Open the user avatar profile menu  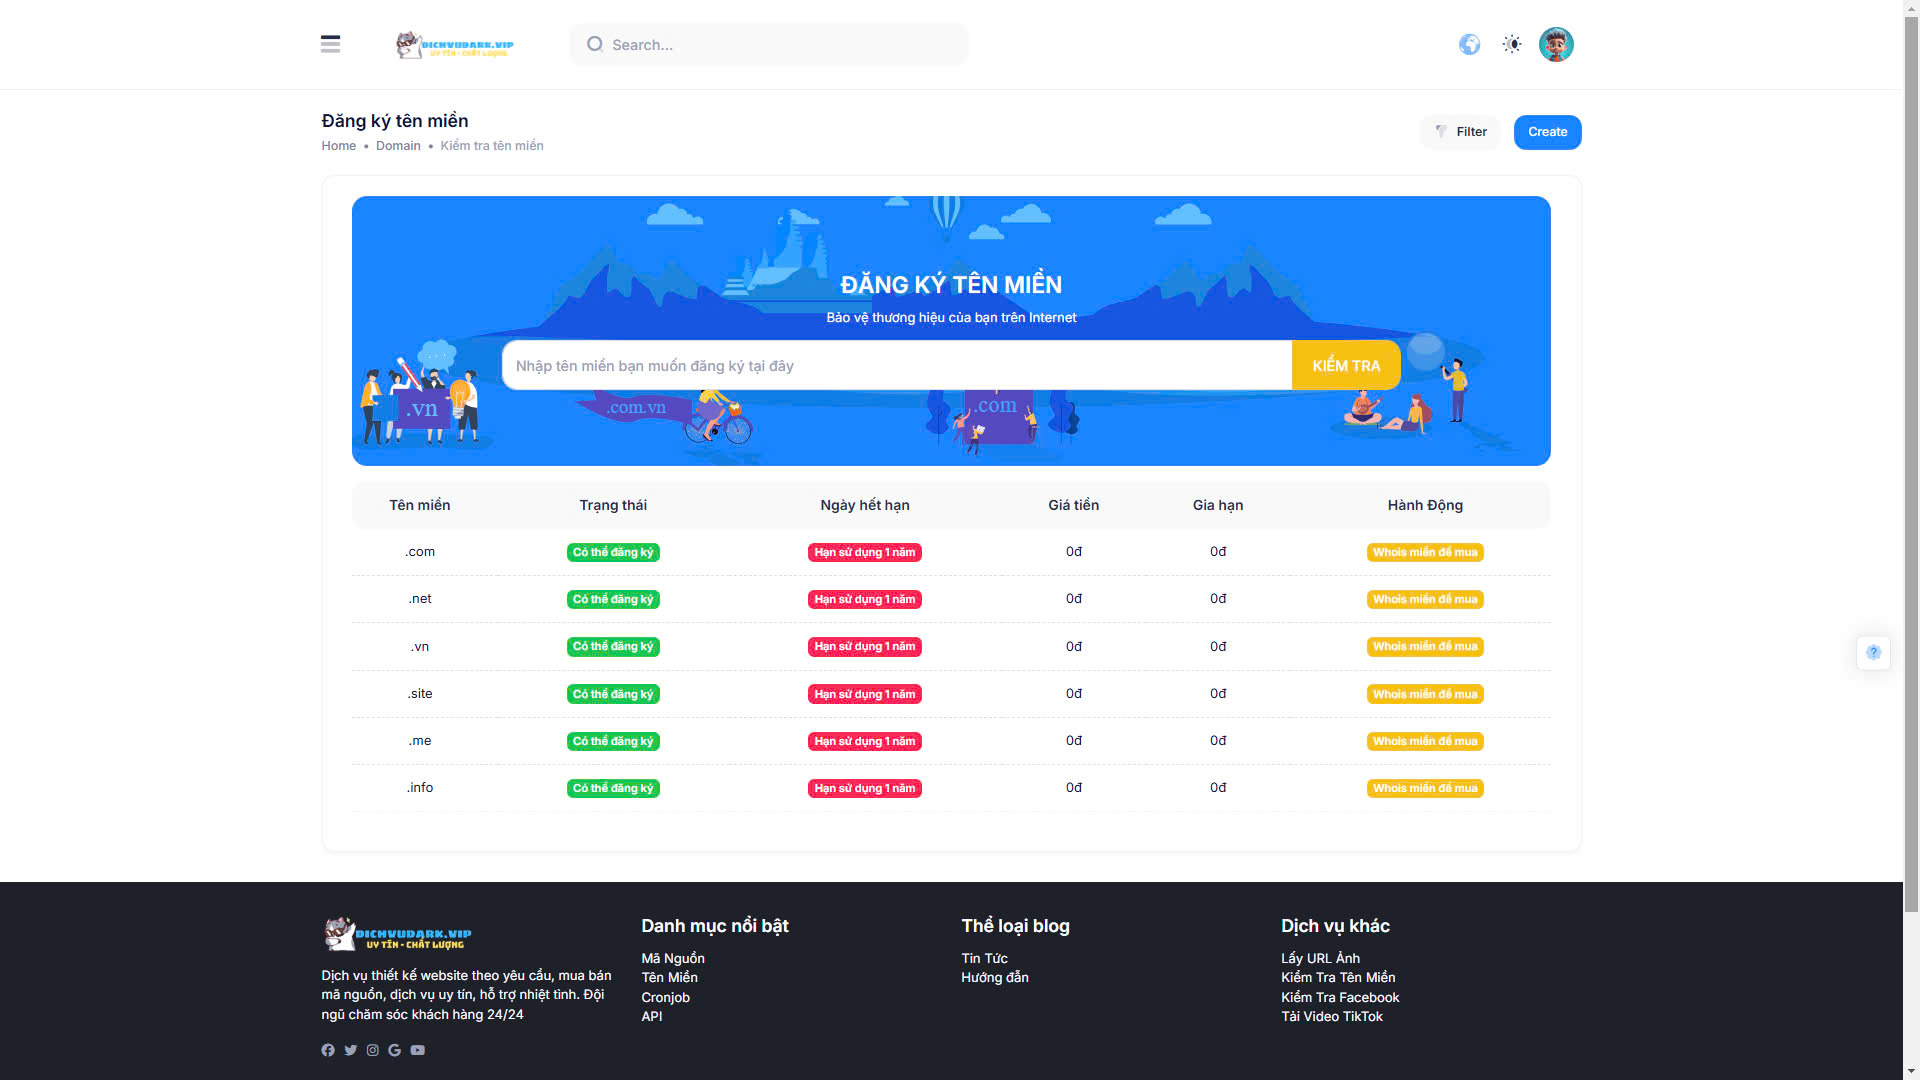pyautogui.click(x=1555, y=44)
